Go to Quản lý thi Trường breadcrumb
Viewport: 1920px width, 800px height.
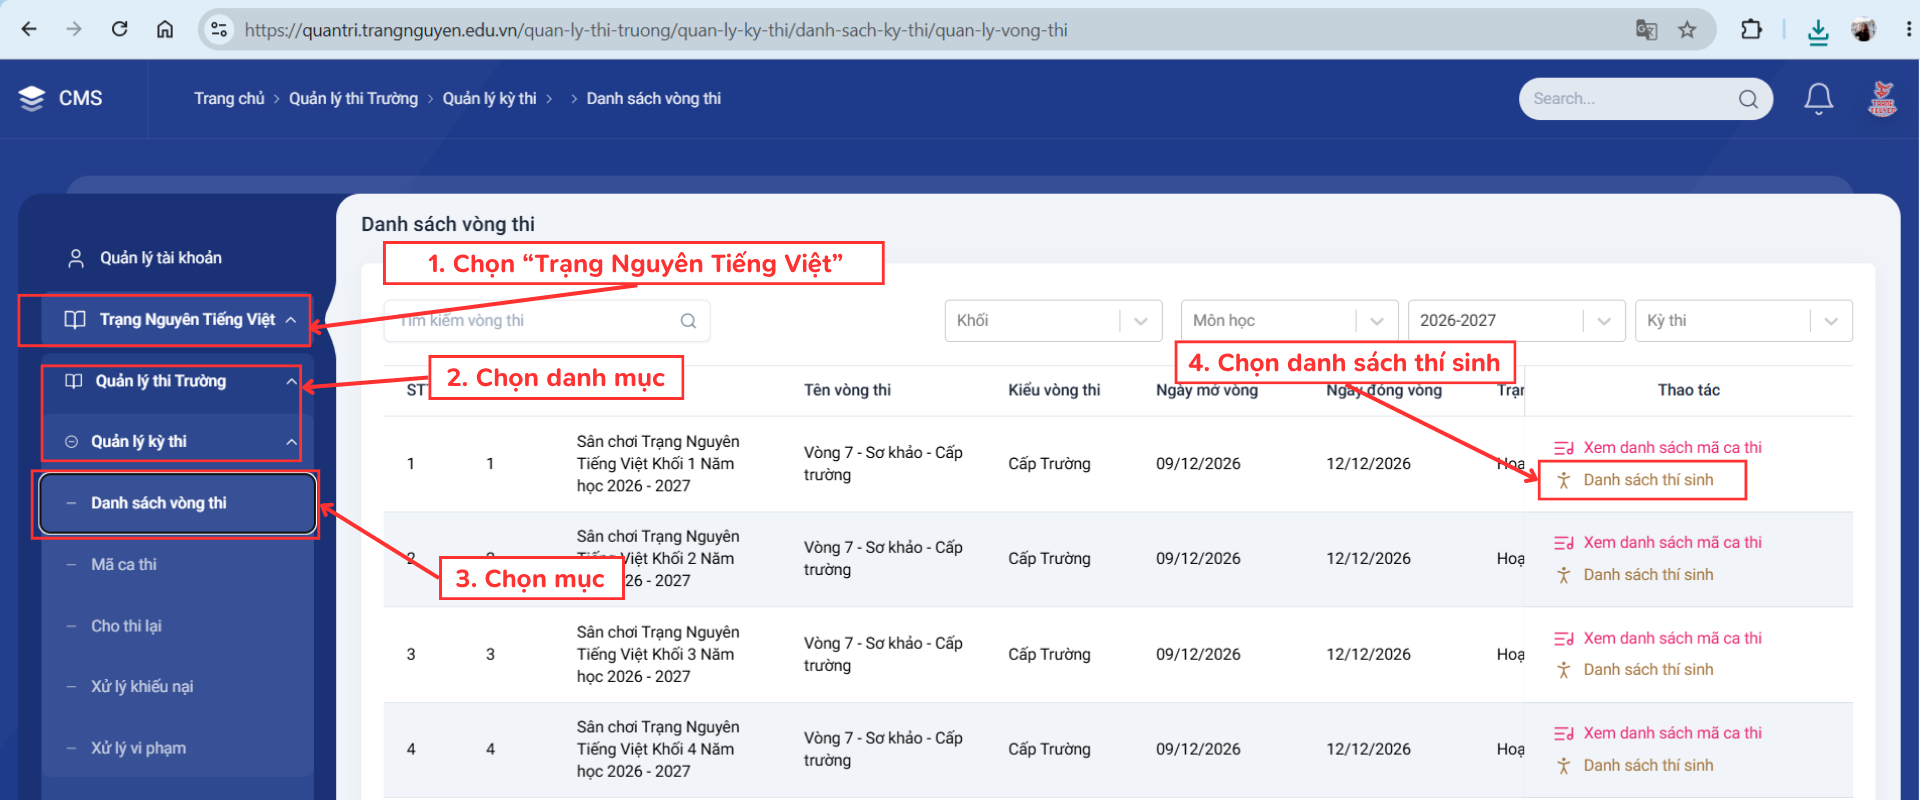coord(353,98)
